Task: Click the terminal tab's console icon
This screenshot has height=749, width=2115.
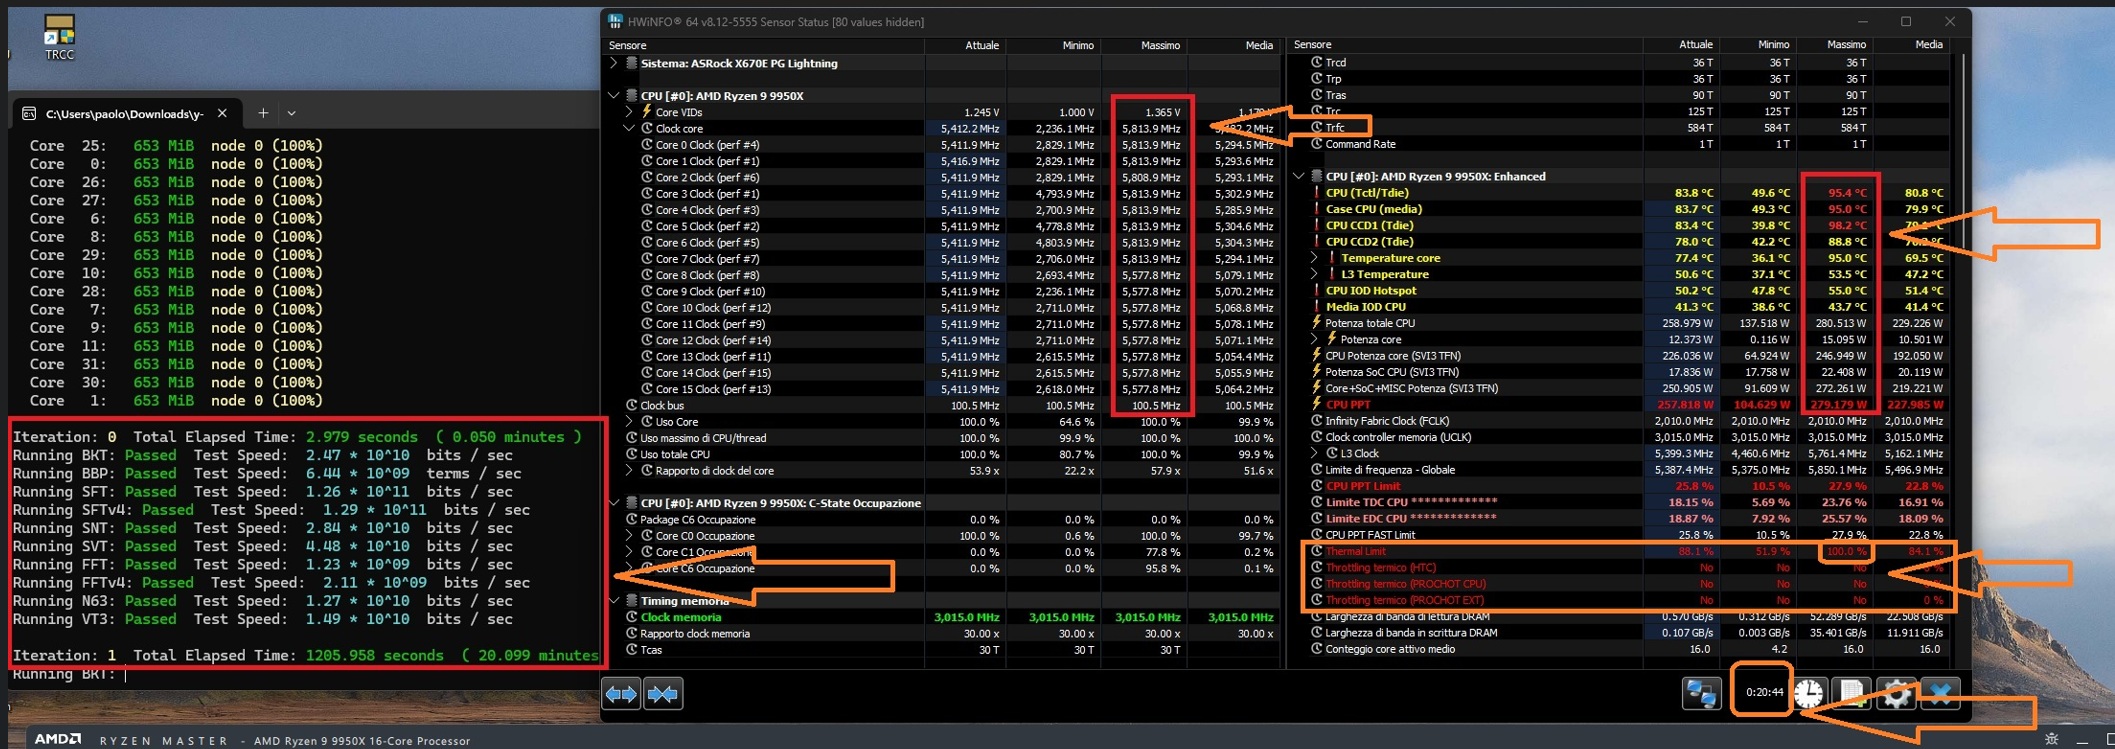Action: pyautogui.click(x=29, y=114)
